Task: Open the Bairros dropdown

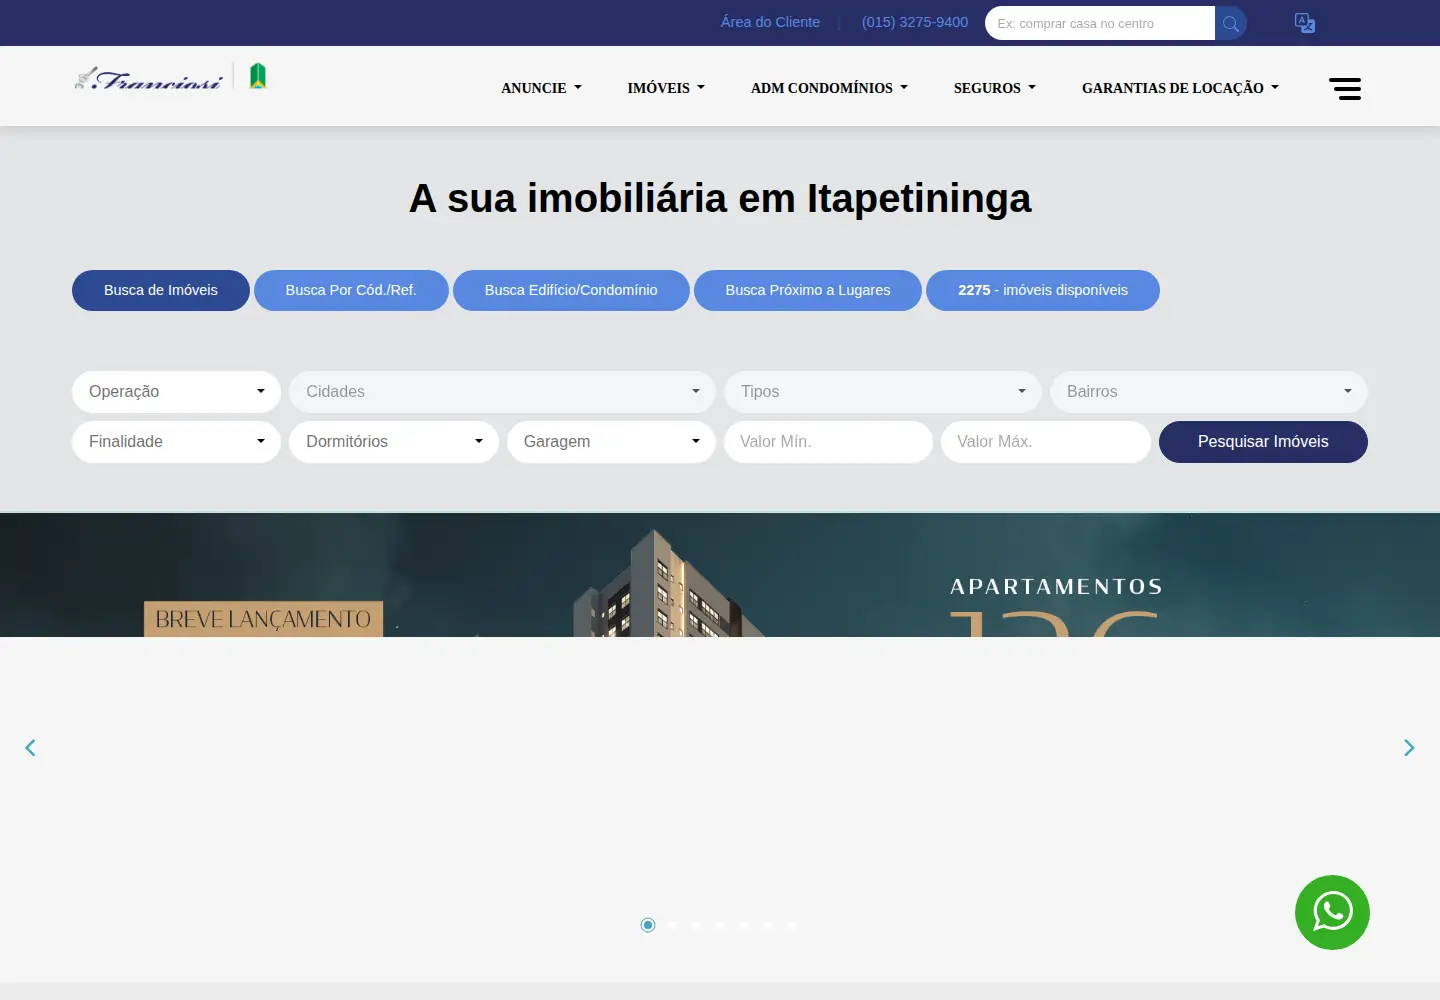Action: [1209, 392]
